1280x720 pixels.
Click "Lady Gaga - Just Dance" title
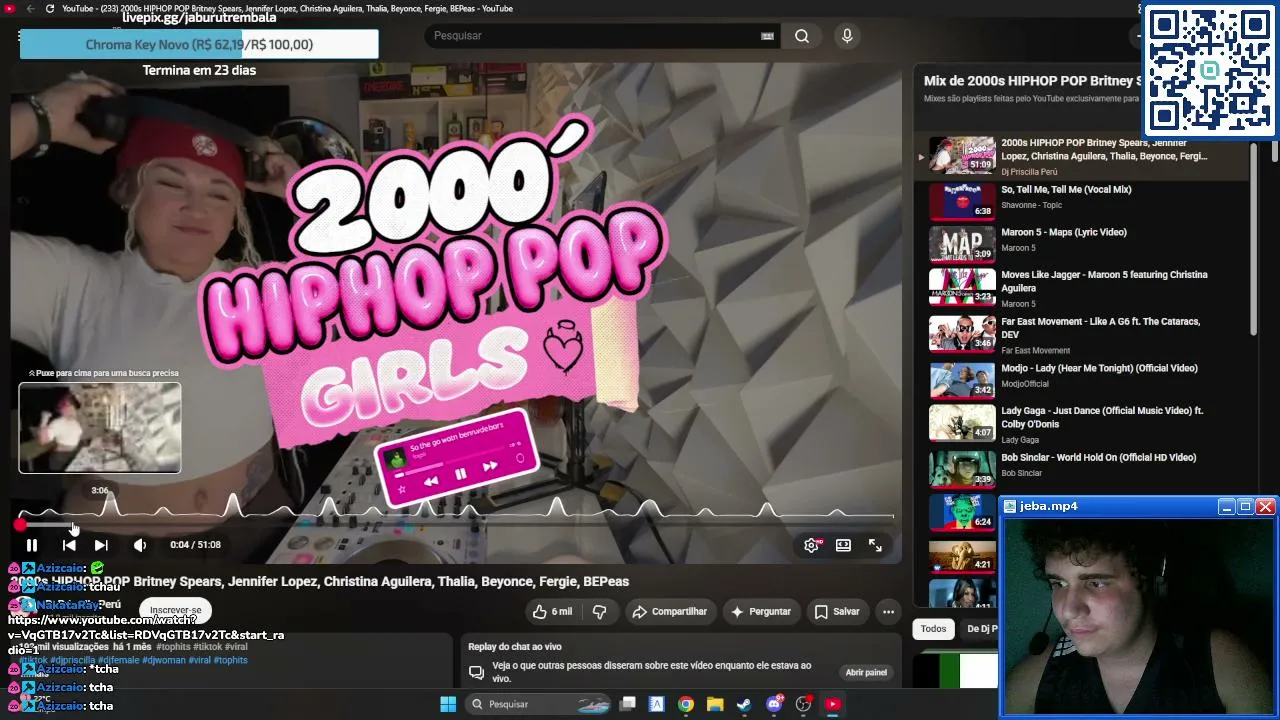pos(1102,417)
